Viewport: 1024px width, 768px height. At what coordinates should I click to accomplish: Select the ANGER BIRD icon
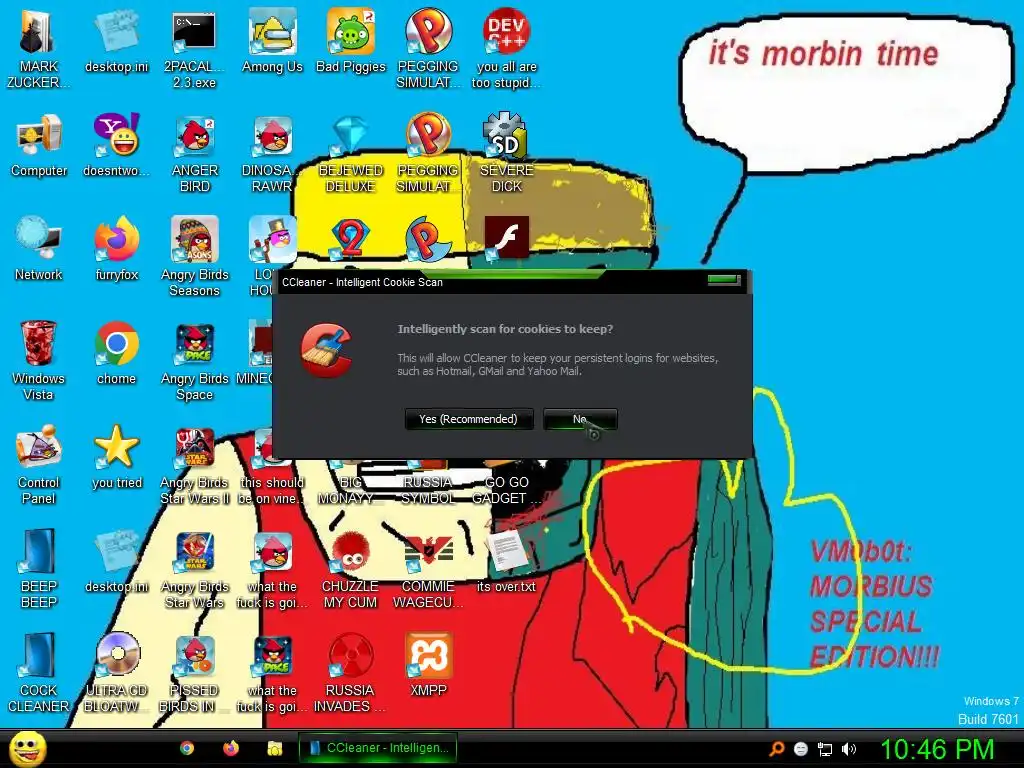(x=195, y=154)
